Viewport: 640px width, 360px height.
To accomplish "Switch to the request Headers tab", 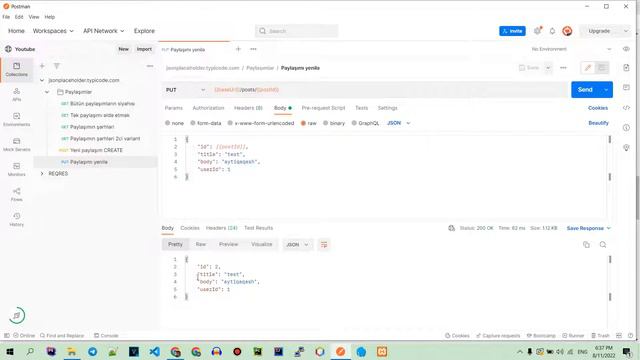I will point(248,108).
